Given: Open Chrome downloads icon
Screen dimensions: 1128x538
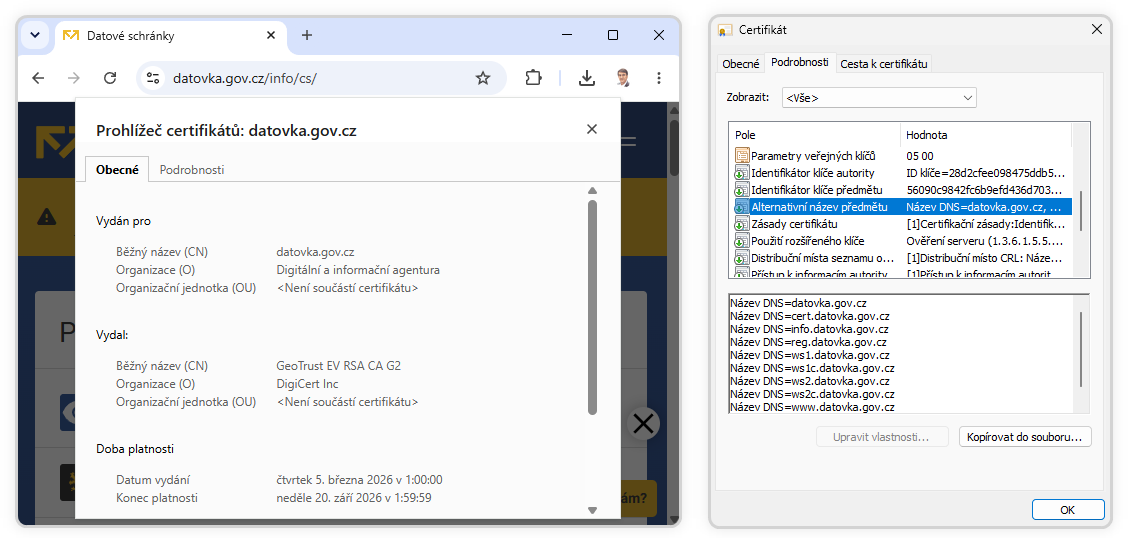Looking at the screenshot, I should (x=587, y=78).
